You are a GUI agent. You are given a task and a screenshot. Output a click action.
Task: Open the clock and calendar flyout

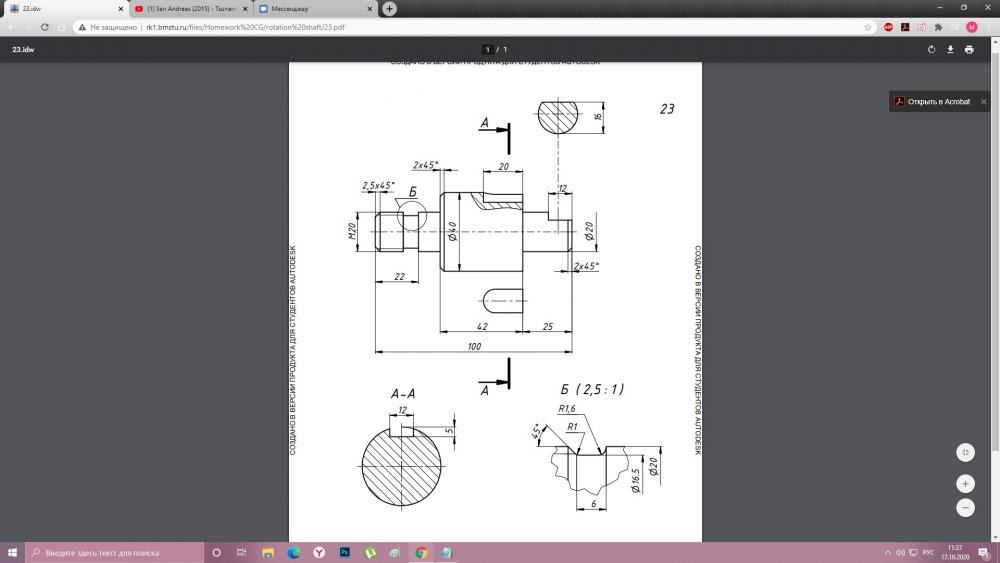pyautogui.click(x=955, y=552)
